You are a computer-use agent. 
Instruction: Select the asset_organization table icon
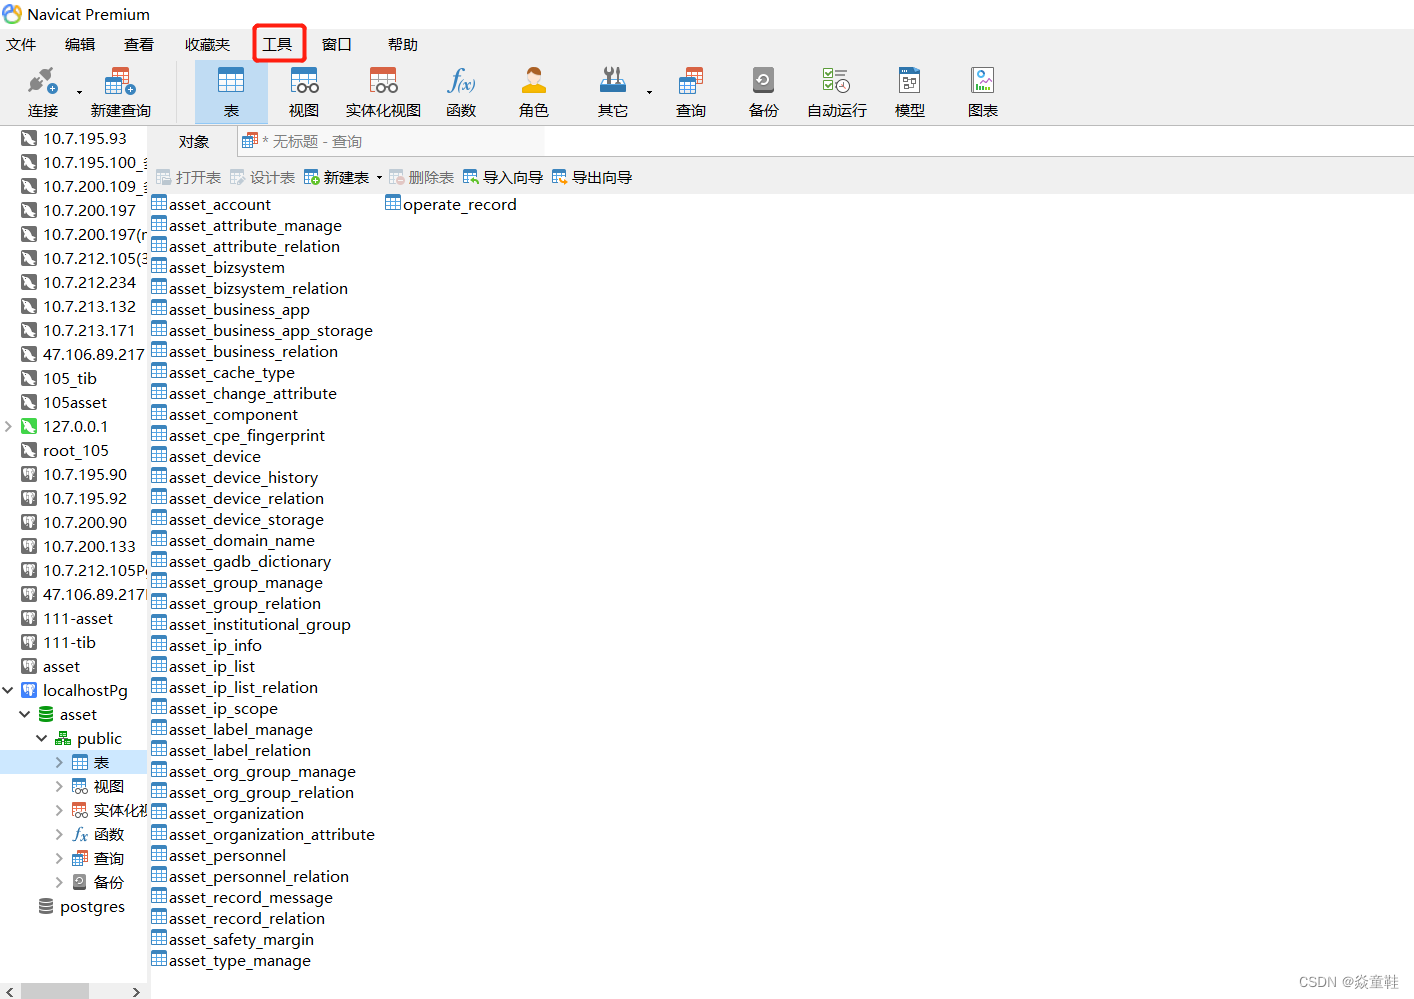click(159, 812)
